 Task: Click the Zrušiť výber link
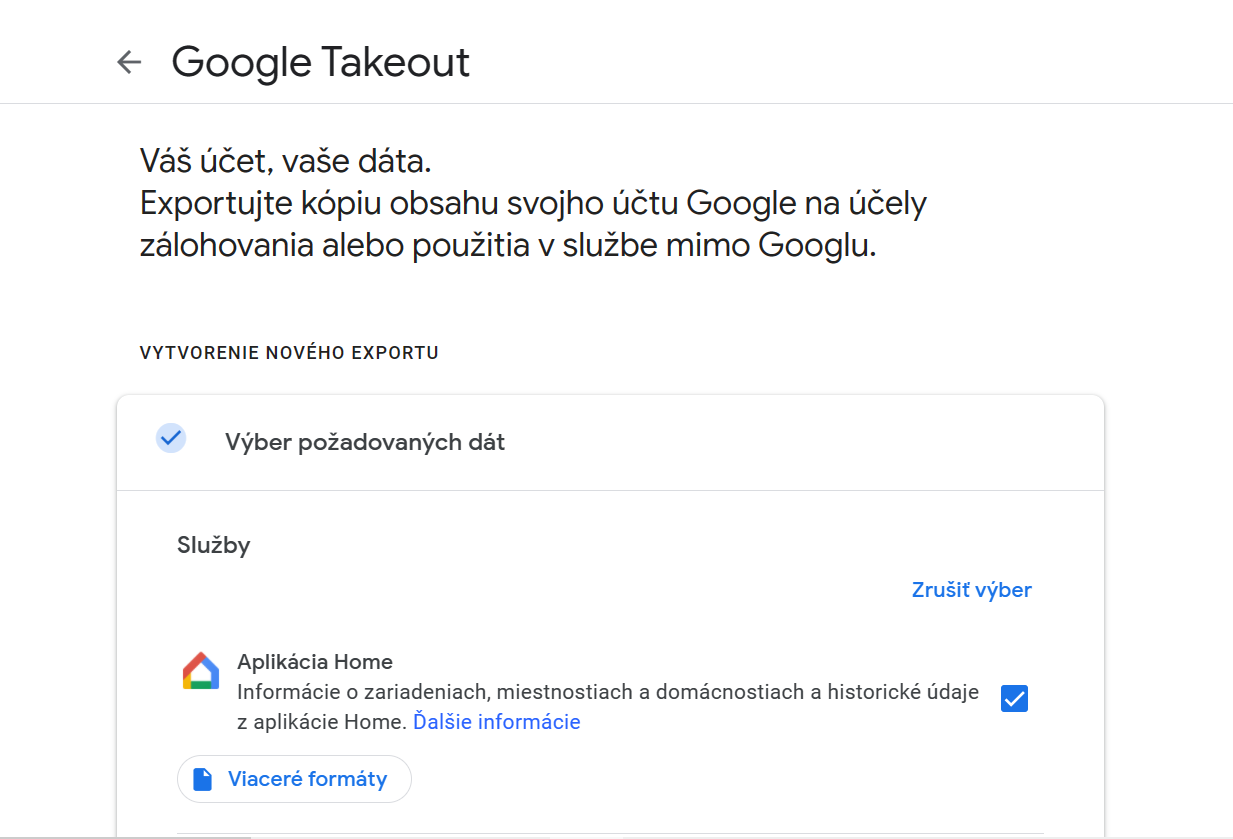(971, 590)
